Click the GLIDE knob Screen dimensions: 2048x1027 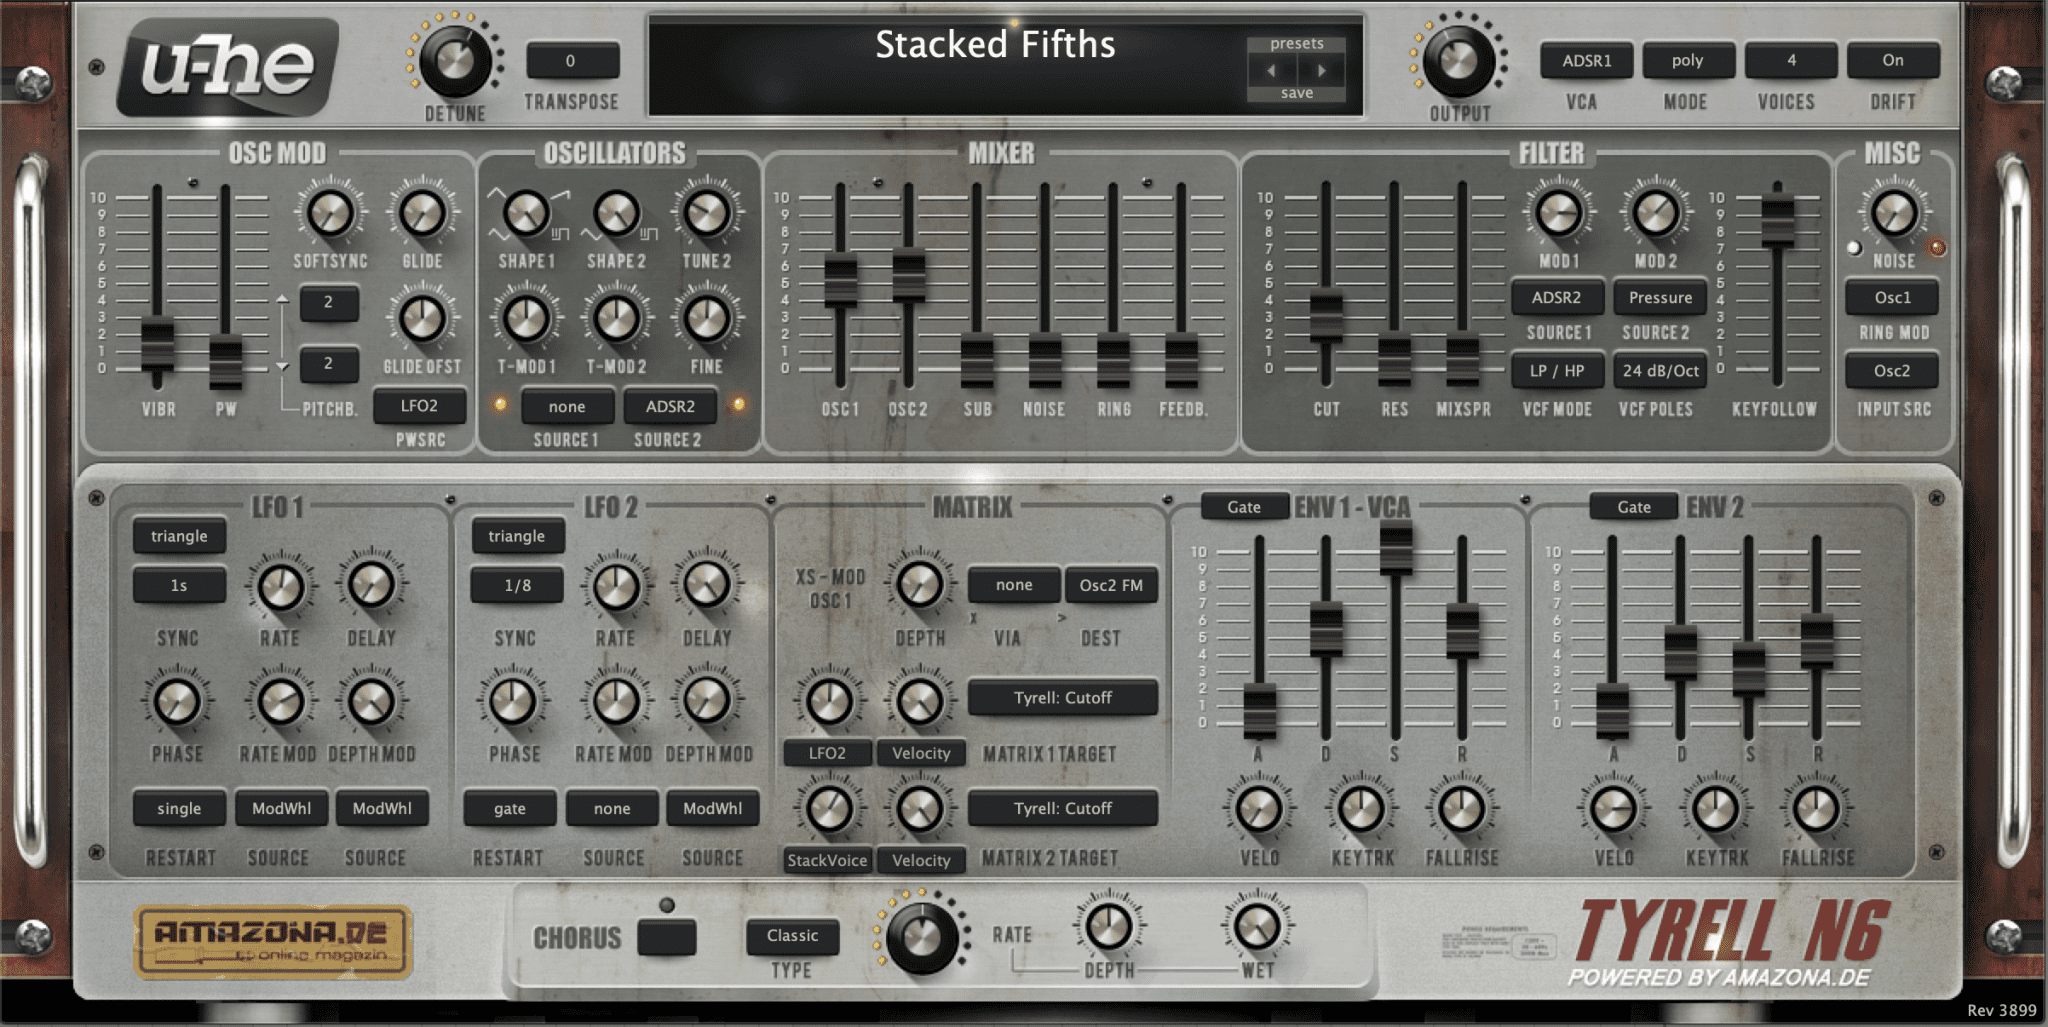pos(422,213)
